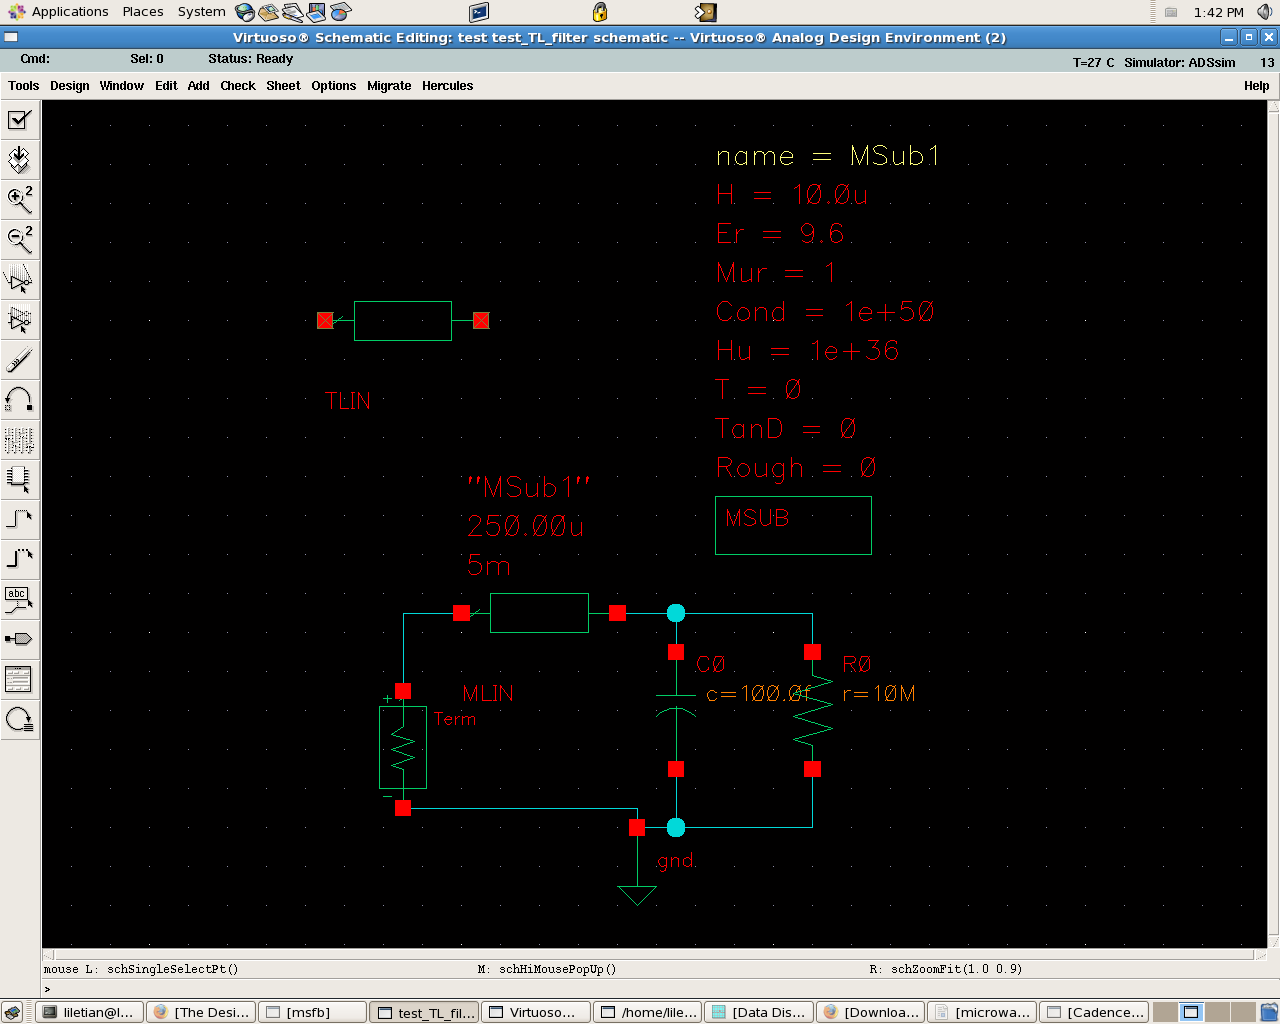Click the Save schematic icon
The height and width of the screenshot is (1024, 1280).
19,160
